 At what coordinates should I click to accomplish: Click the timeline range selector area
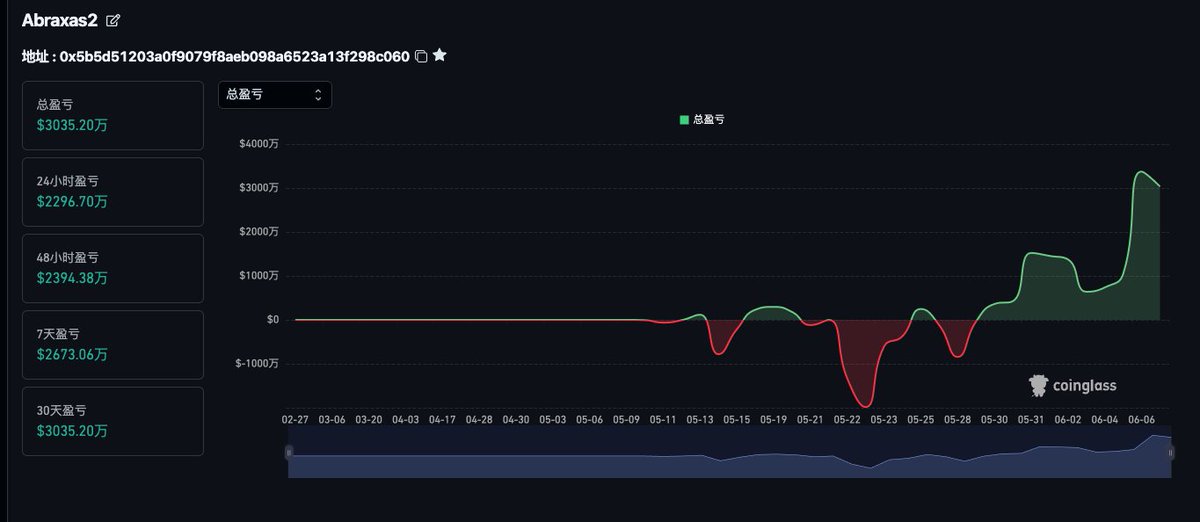(x=730, y=455)
